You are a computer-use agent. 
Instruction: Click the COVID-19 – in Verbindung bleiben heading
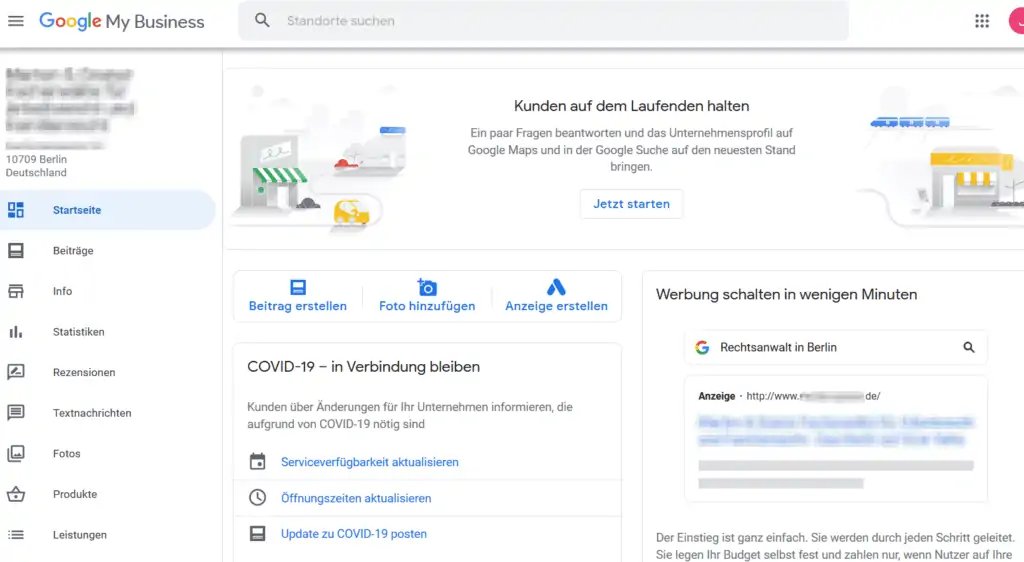click(x=363, y=367)
